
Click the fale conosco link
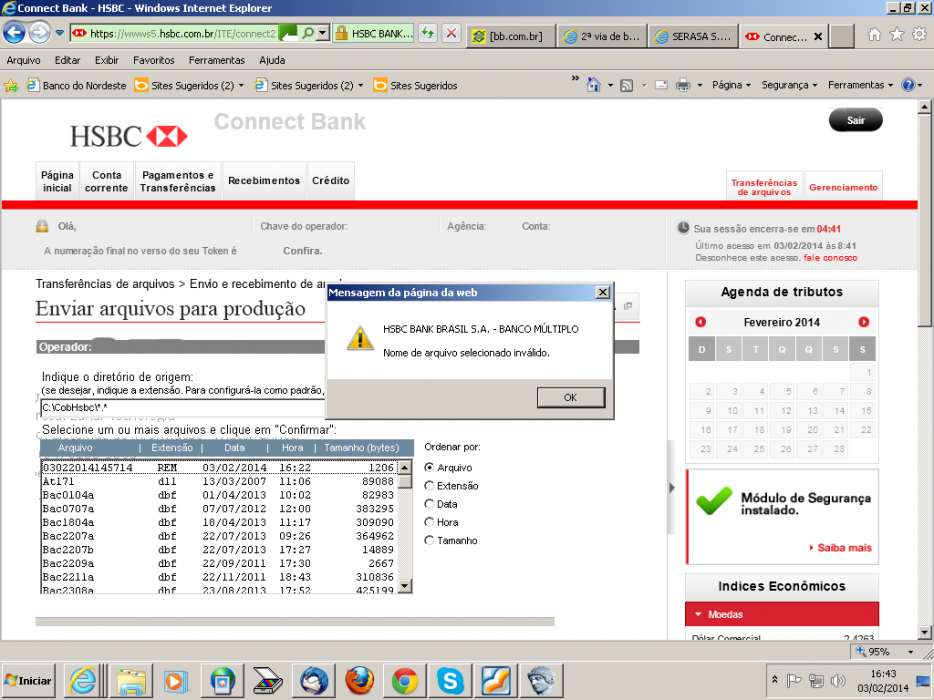point(830,258)
